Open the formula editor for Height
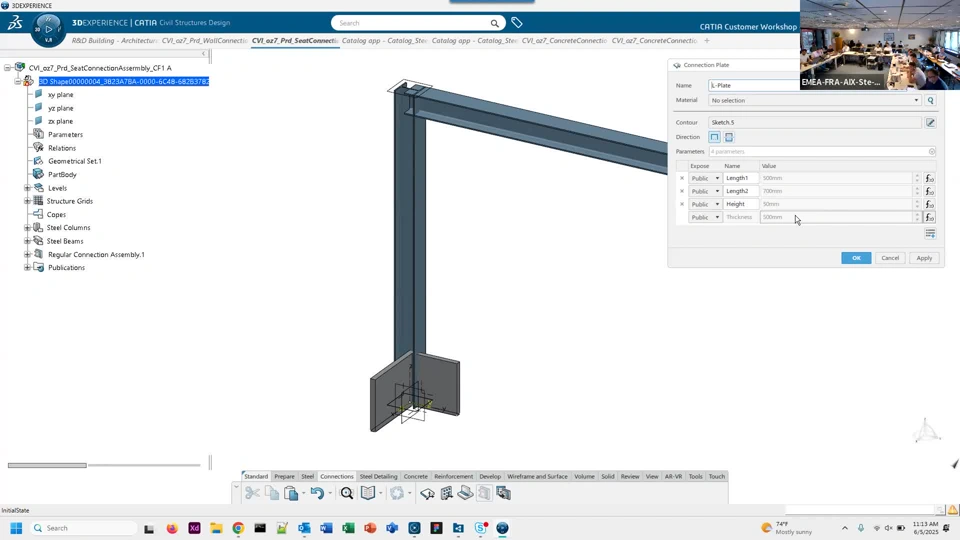Image resolution: width=960 pixels, height=540 pixels. point(929,204)
